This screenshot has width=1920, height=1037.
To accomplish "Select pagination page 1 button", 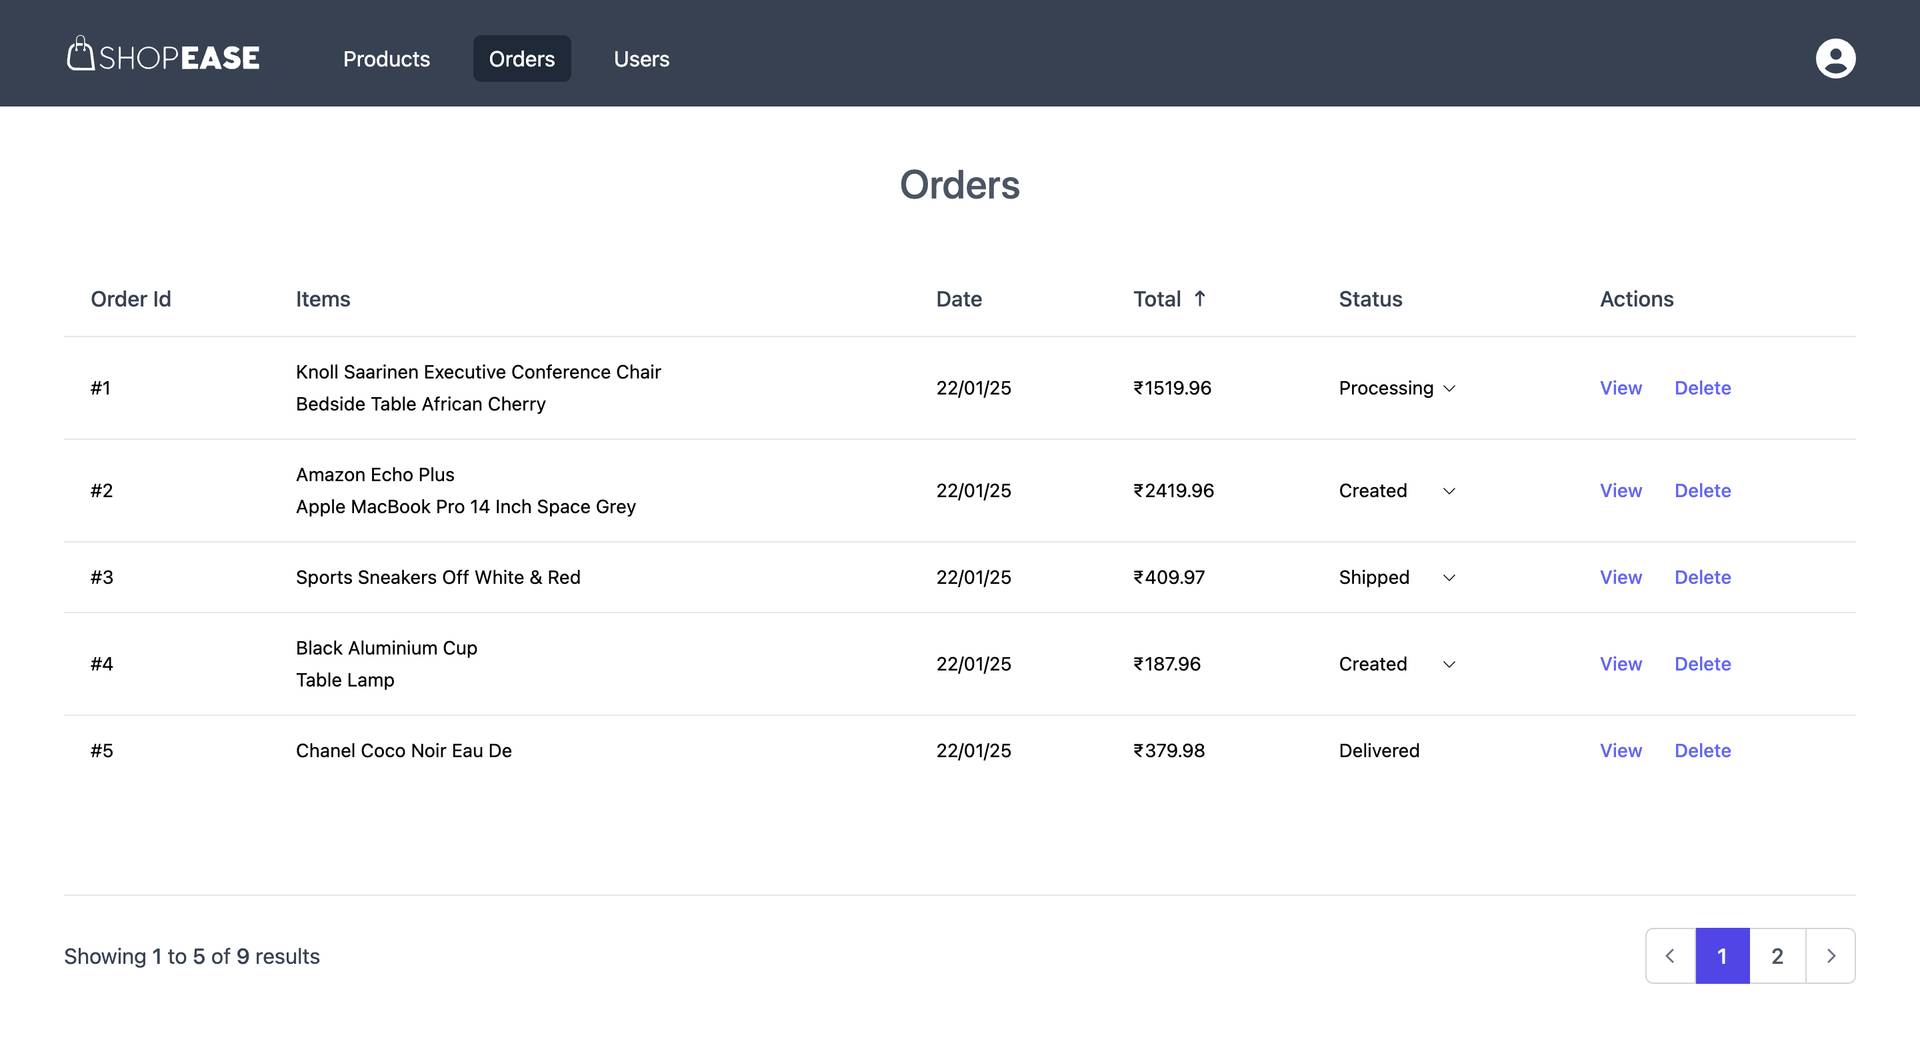I will pyautogui.click(x=1722, y=956).
